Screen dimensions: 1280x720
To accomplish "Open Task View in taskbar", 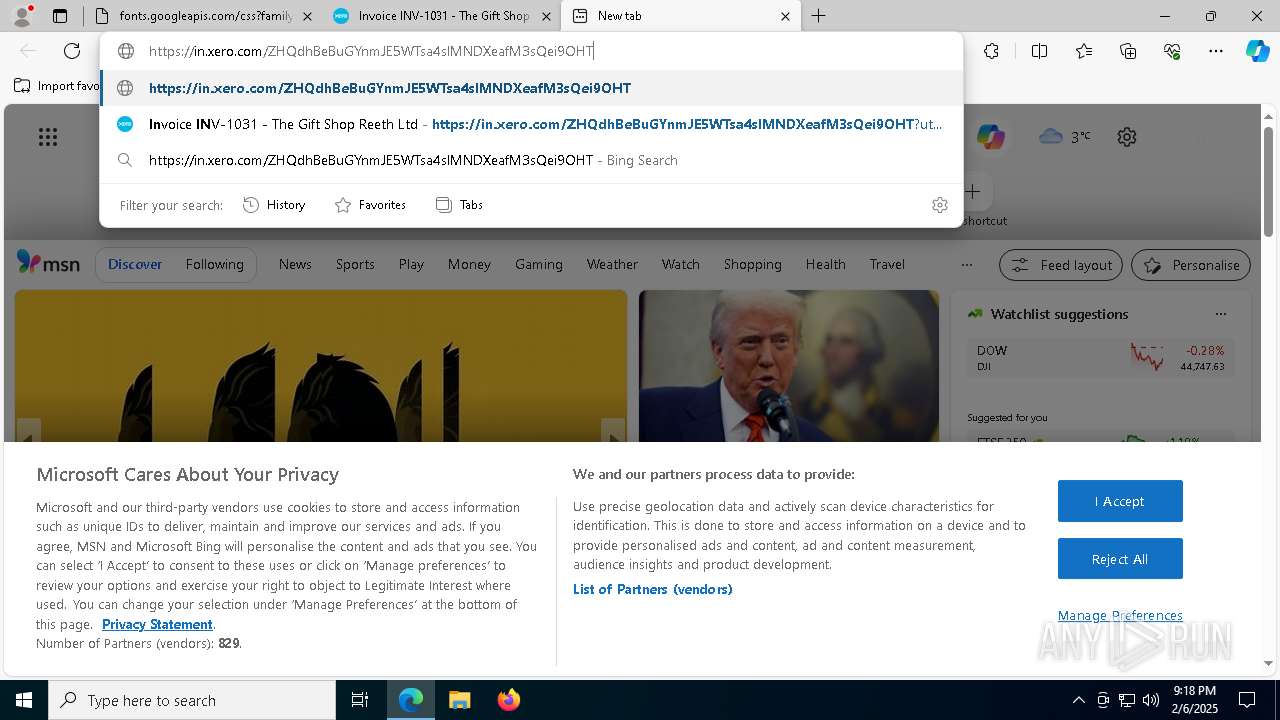I will 360,700.
